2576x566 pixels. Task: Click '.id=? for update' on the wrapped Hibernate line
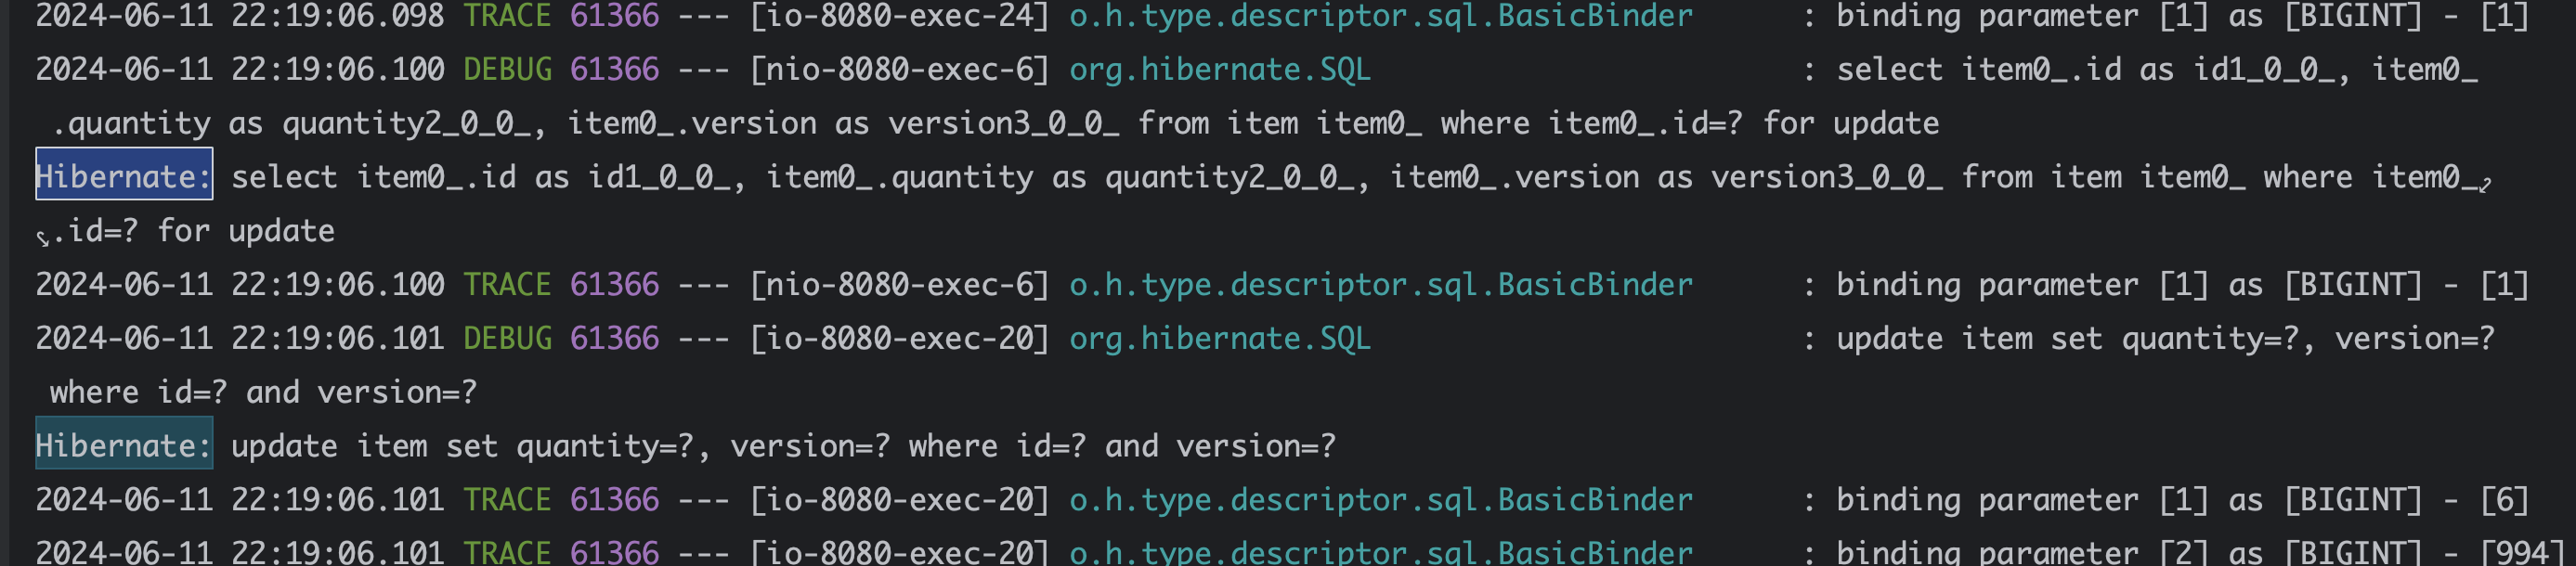tap(194, 231)
